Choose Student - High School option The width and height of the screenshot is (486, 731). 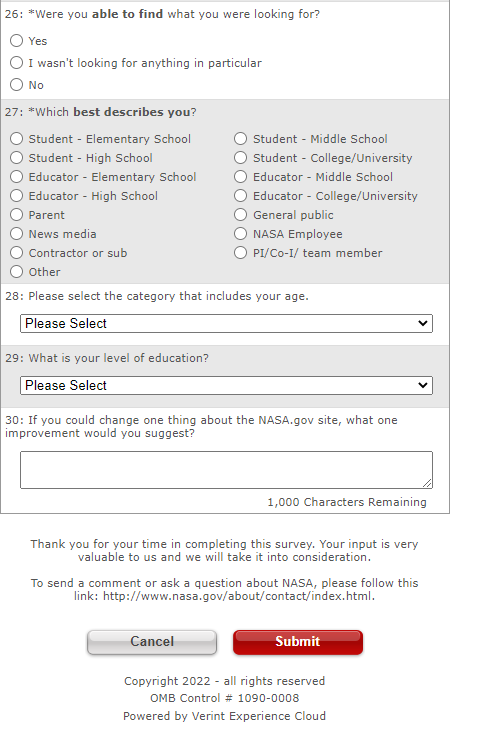(16, 158)
